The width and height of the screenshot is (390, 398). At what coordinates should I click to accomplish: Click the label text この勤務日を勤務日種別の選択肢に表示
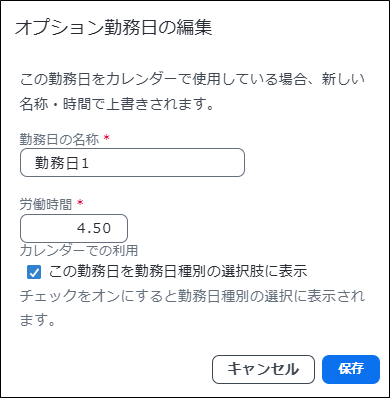[x=178, y=272]
